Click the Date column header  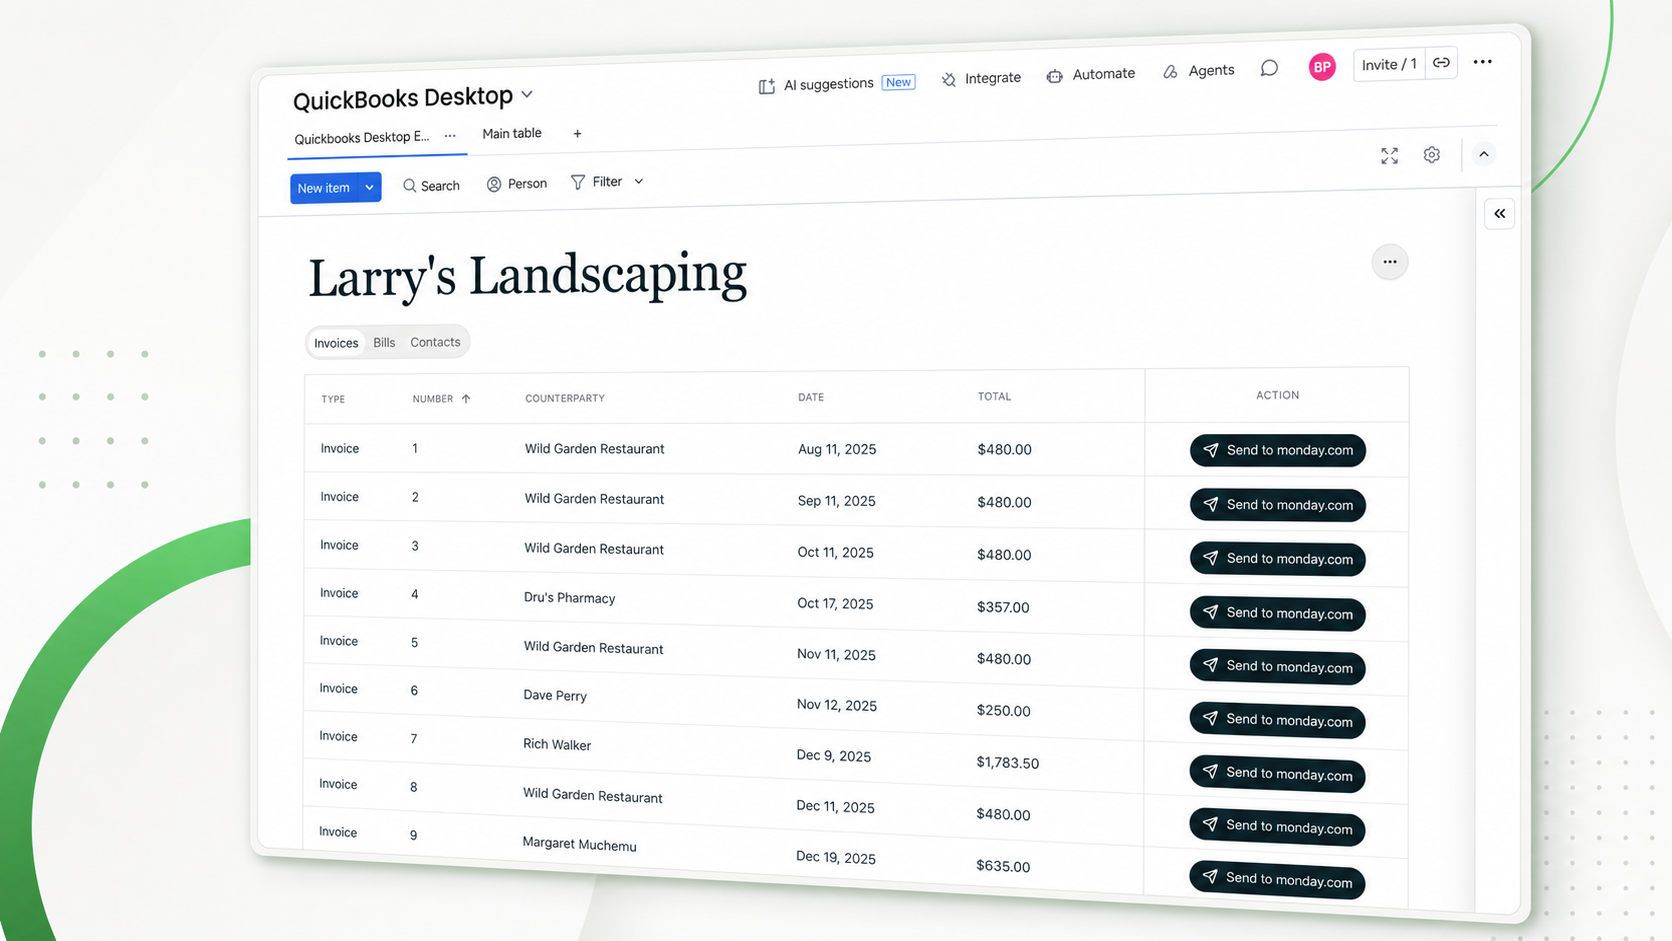[x=811, y=397]
